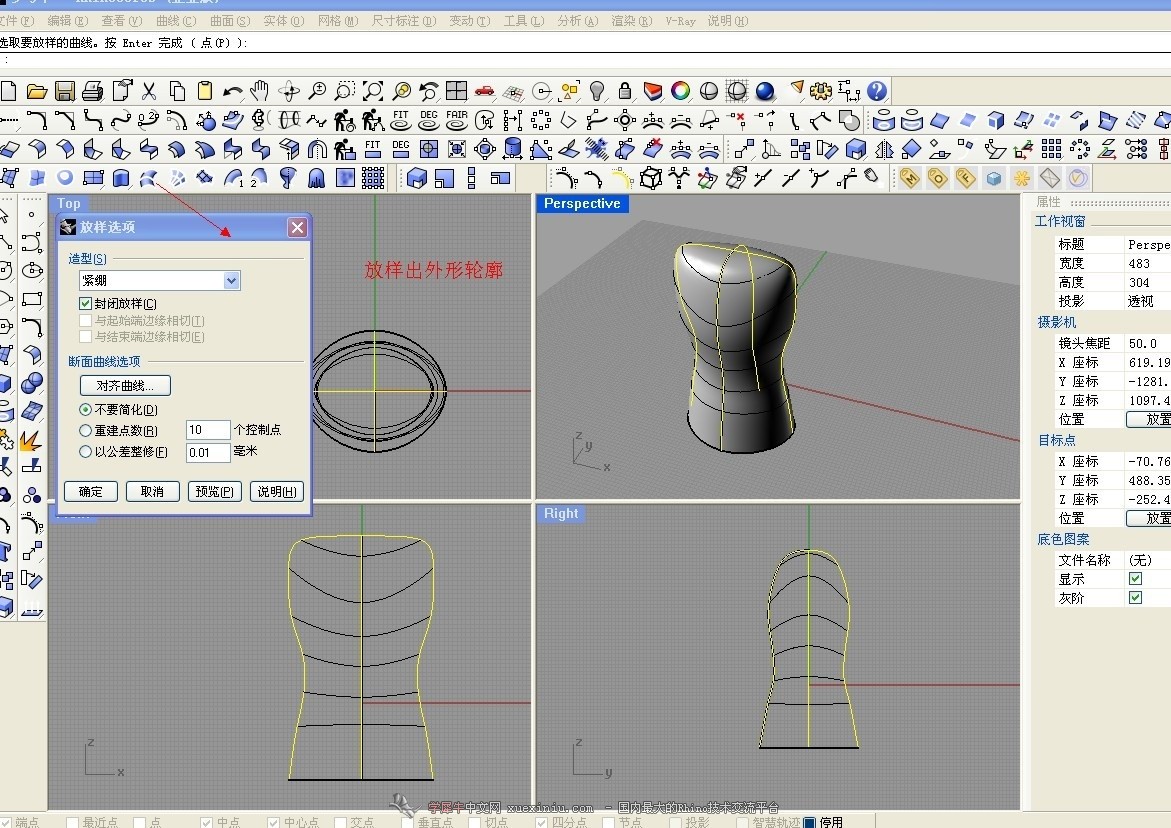Viewport: 1171px width, 828px height.
Task: Cut selection with the scissors icon
Action: coord(149,91)
